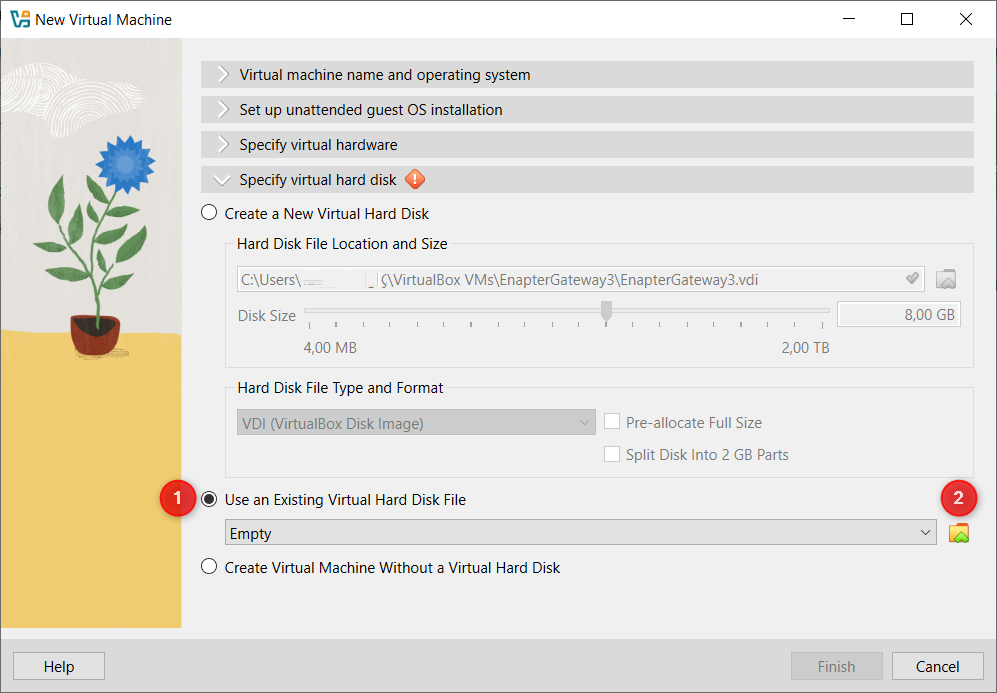Collapse the Specify virtual hard disk section
Viewport: 997px width, 693px height.
(221, 179)
